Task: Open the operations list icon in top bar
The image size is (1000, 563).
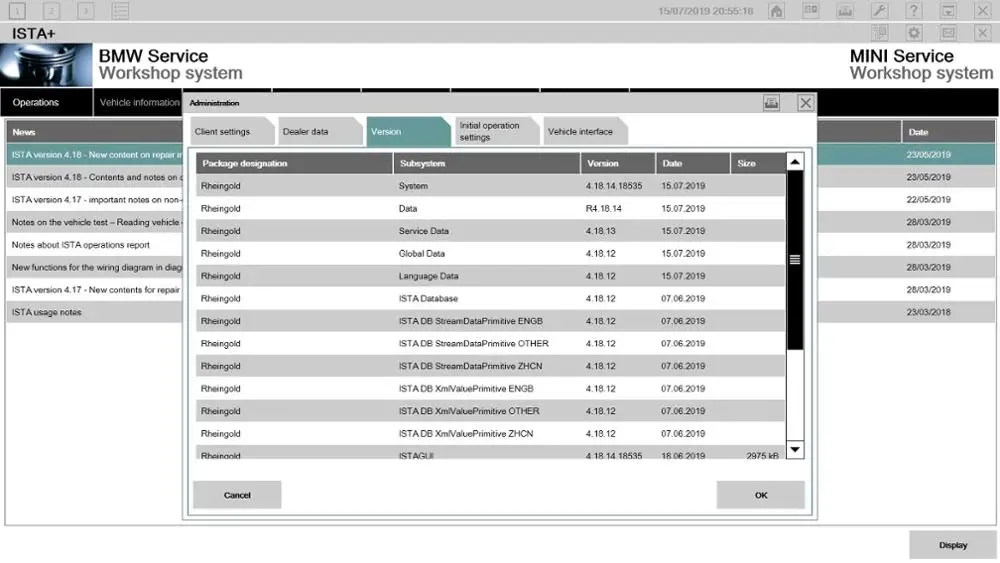Action: [x=121, y=10]
